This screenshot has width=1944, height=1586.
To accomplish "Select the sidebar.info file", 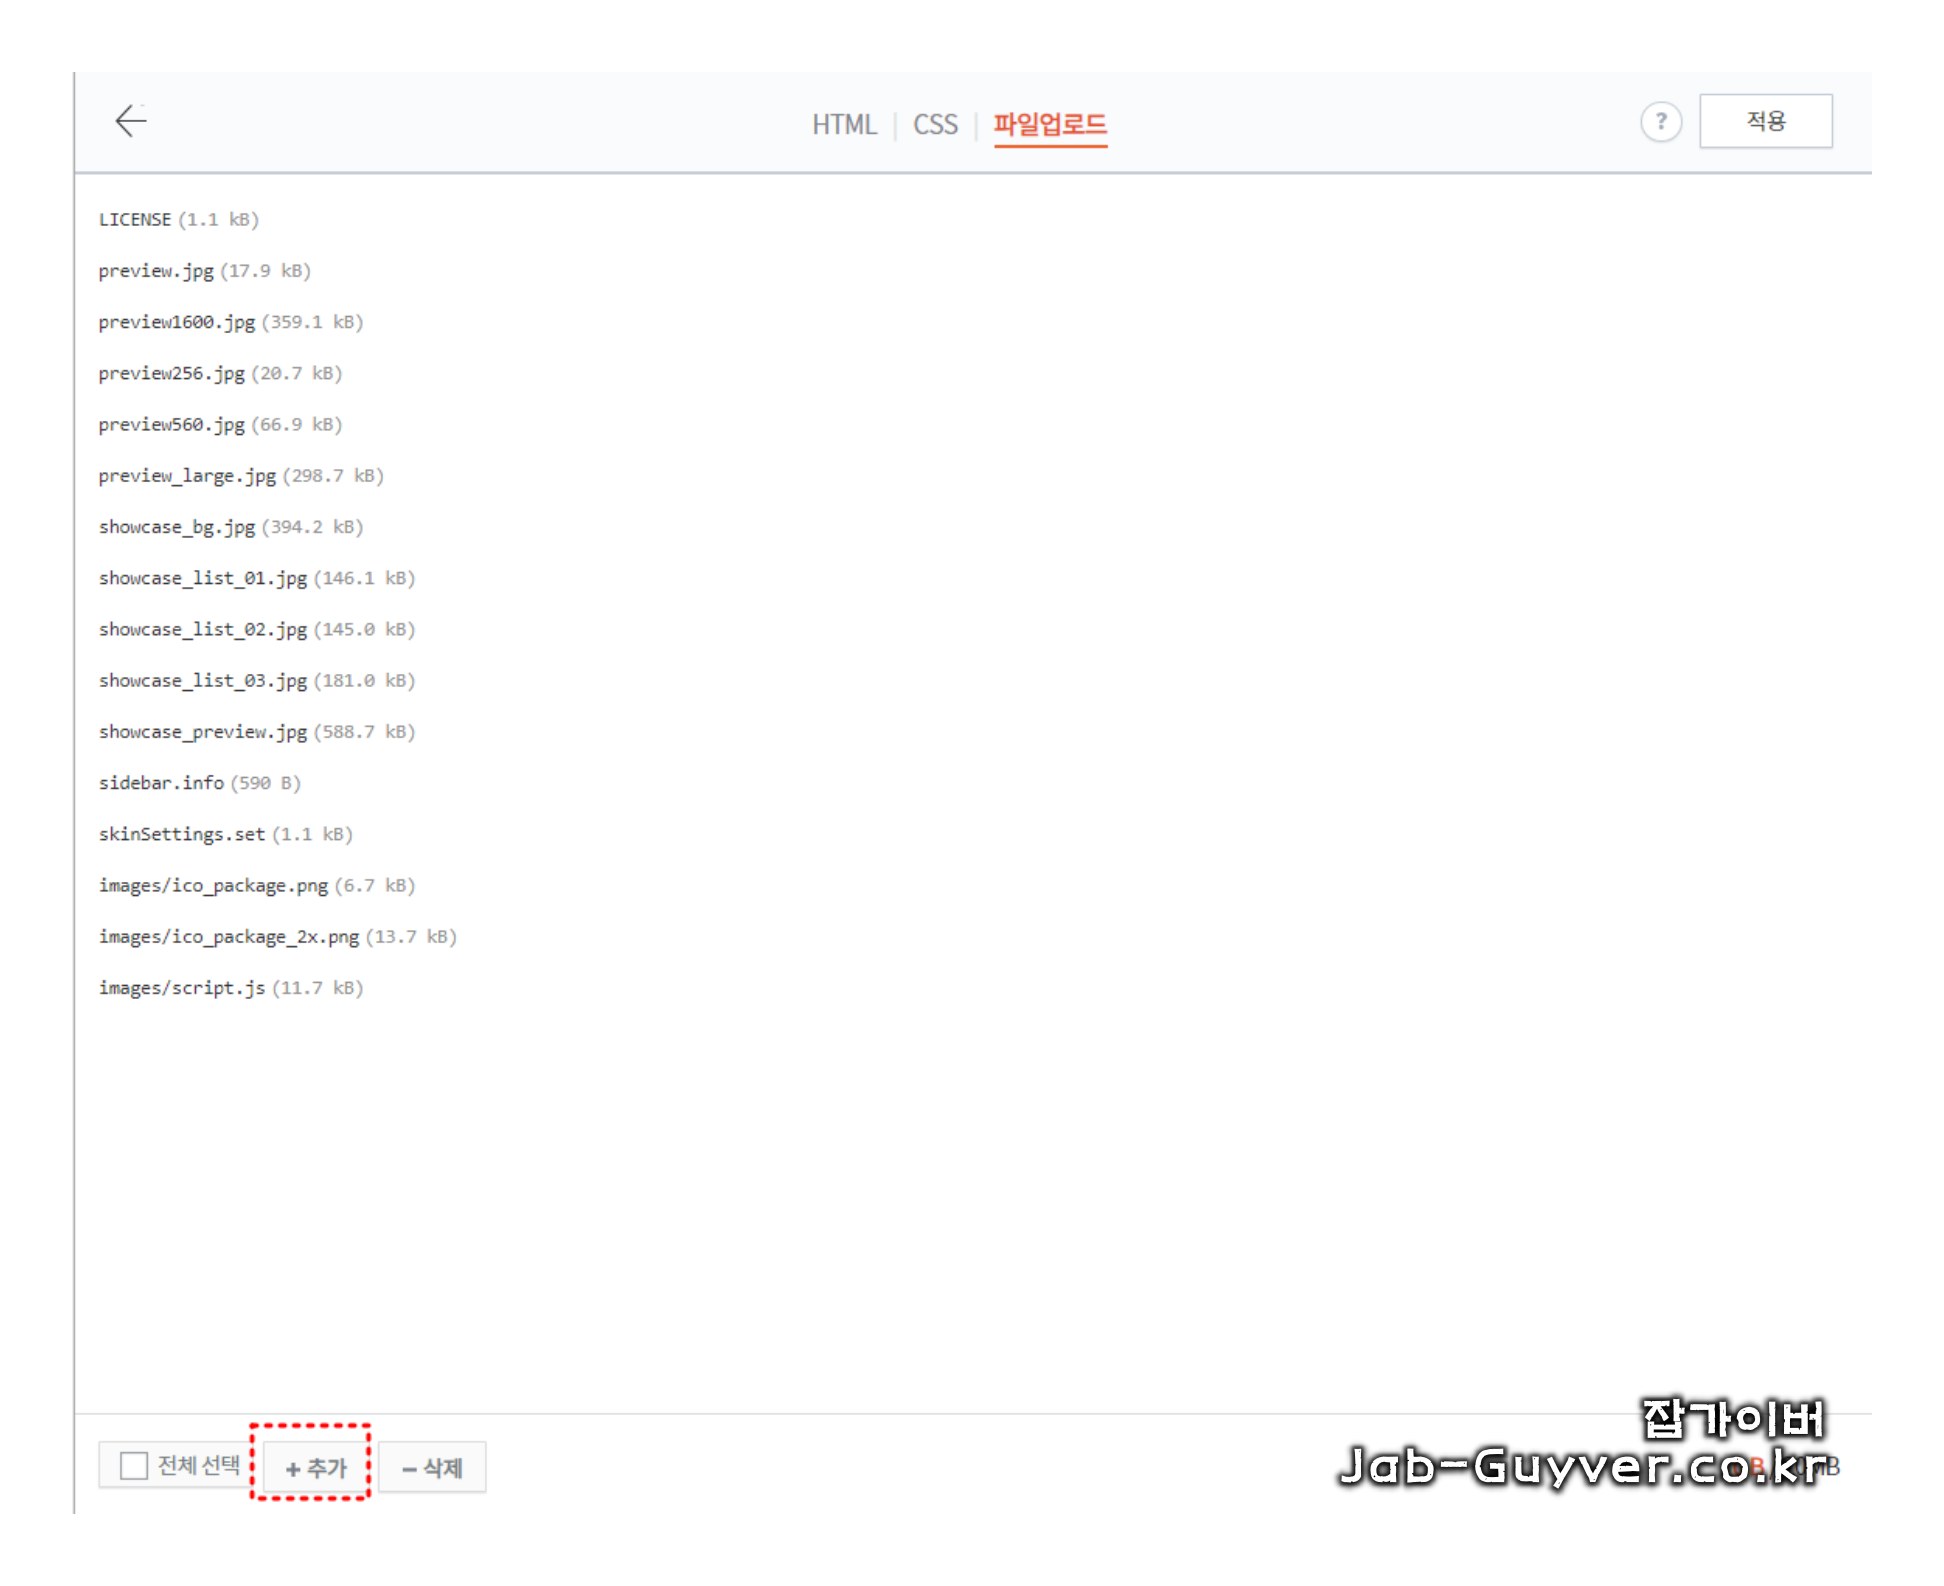I will [x=161, y=783].
